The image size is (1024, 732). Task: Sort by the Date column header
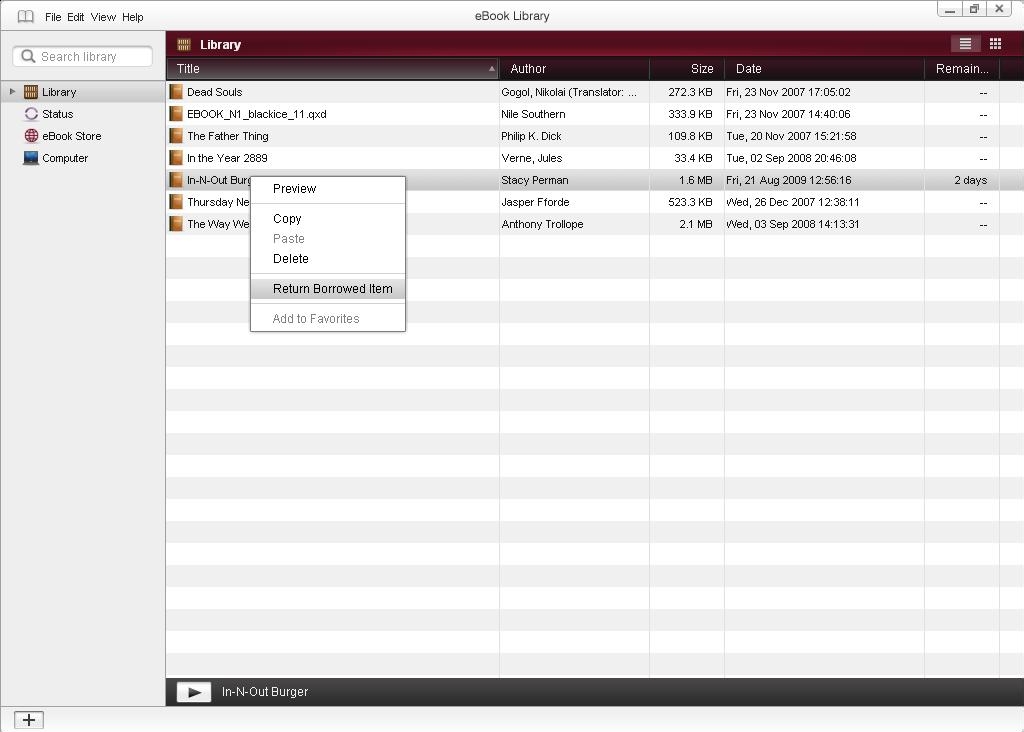pyautogui.click(x=824, y=69)
